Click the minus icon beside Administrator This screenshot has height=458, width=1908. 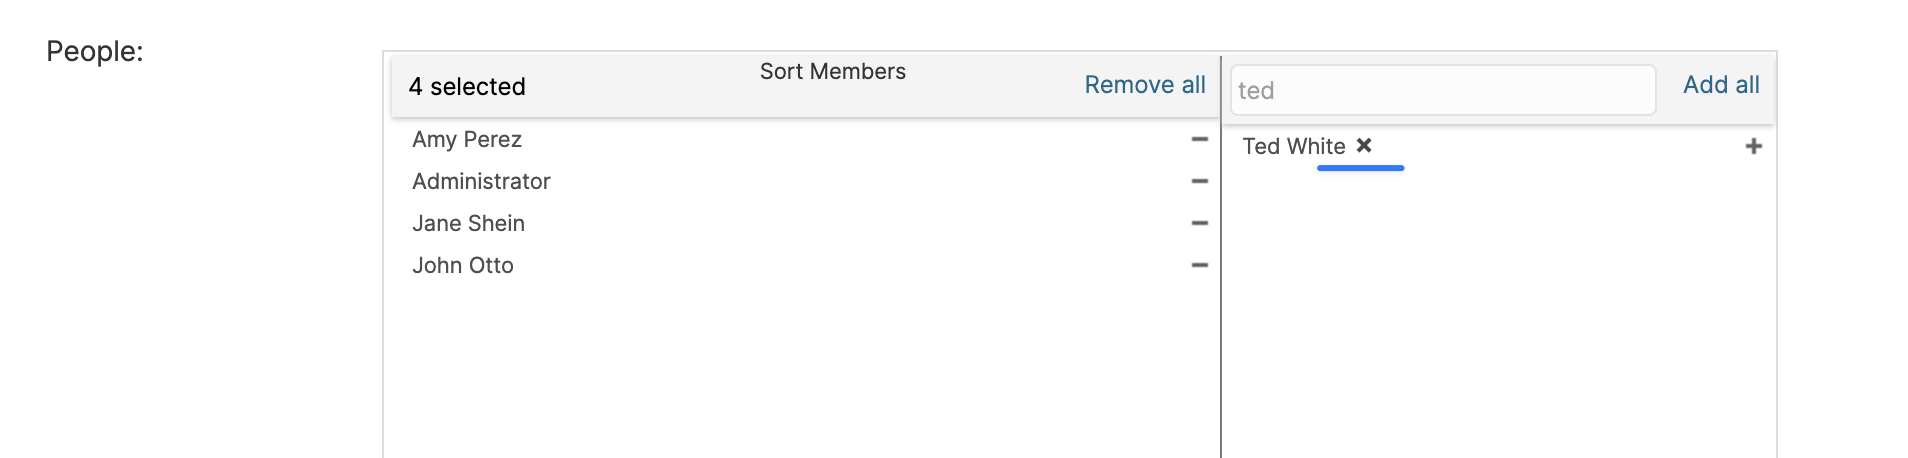point(1199,182)
